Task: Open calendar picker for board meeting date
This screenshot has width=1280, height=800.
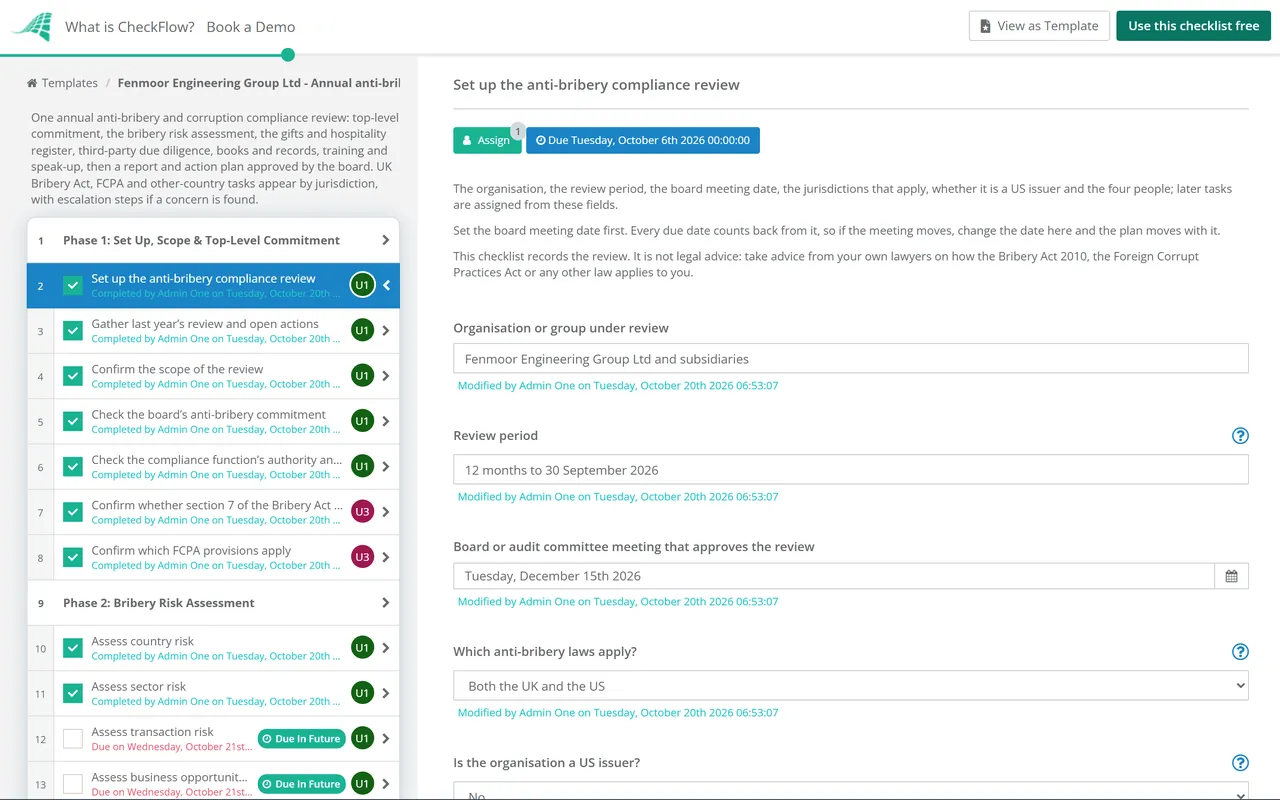Action: pyautogui.click(x=1231, y=576)
